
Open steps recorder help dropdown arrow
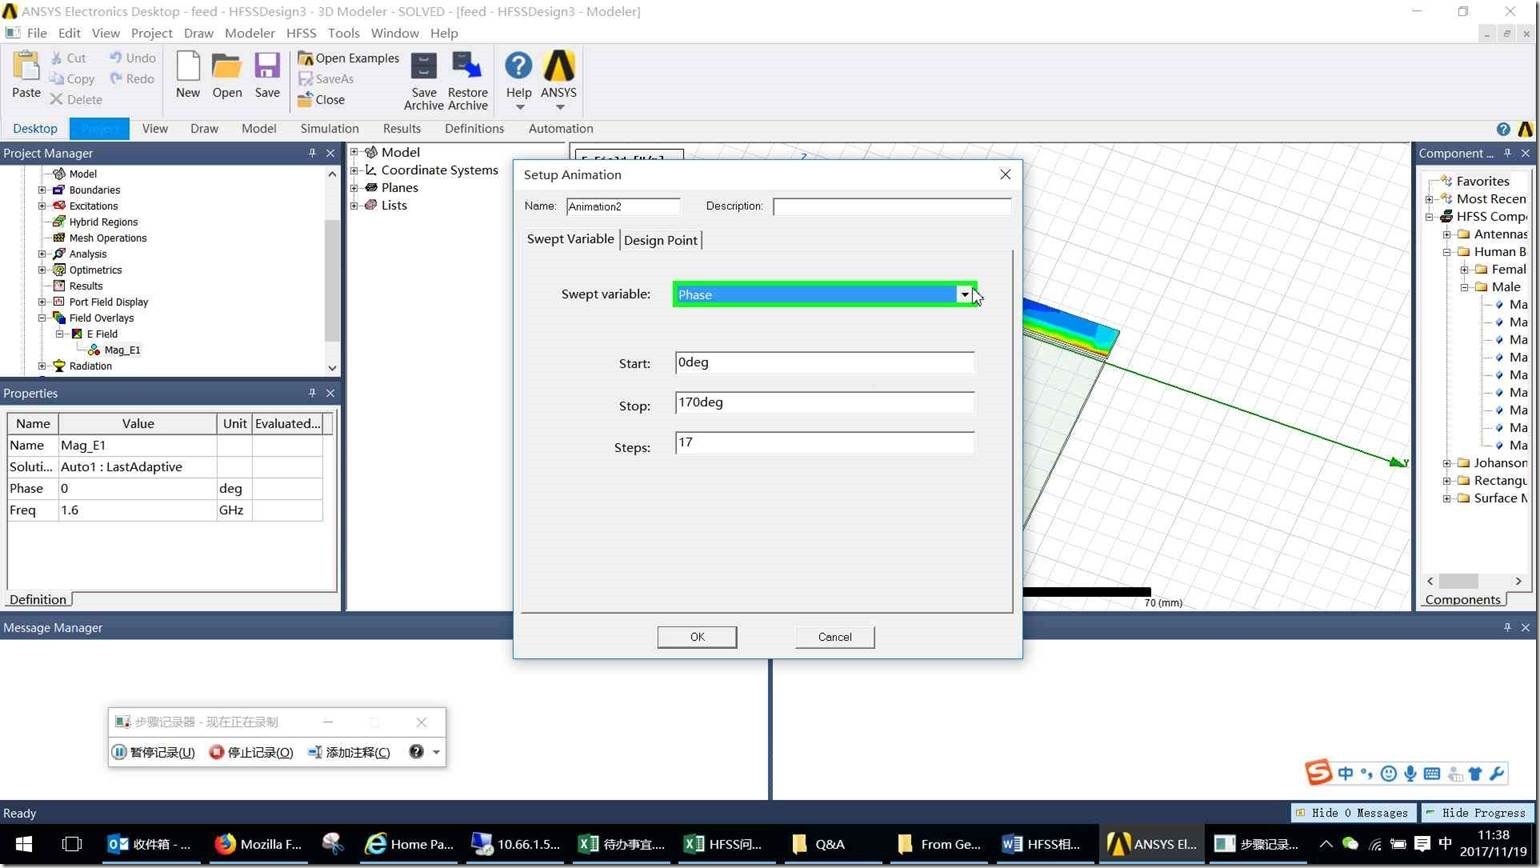click(x=436, y=752)
